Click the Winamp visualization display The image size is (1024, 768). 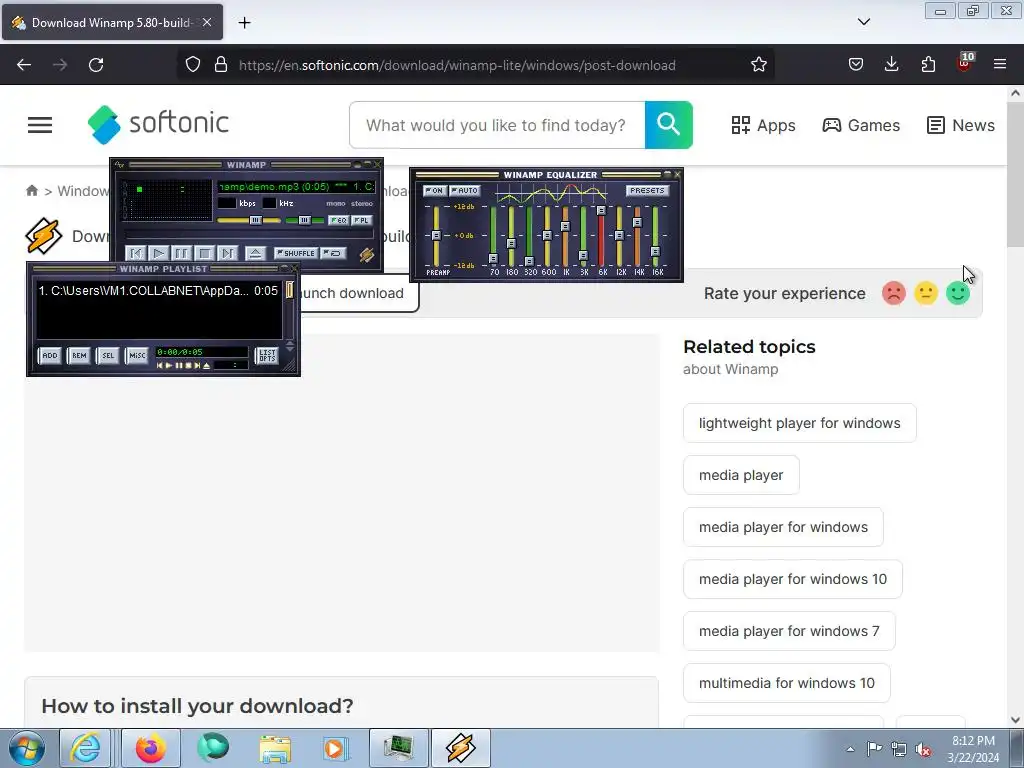pos(167,201)
